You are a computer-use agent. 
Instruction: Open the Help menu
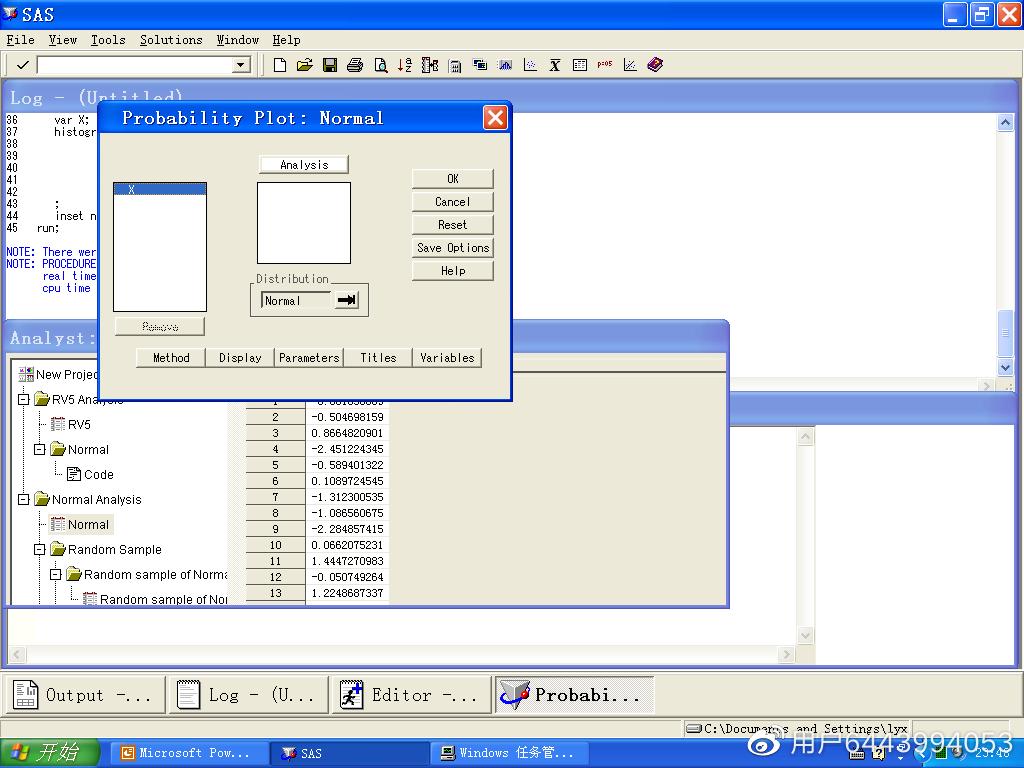pos(286,40)
